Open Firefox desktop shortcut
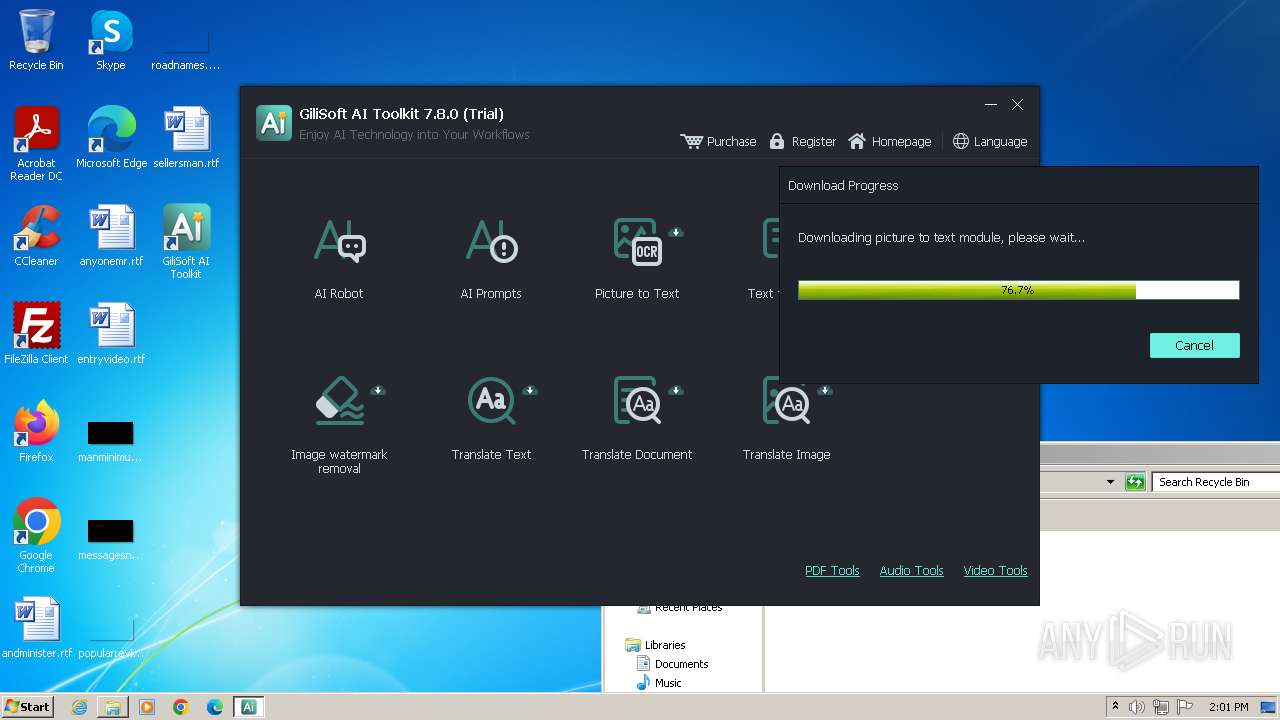The image size is (1280, 720). tap(36, 432)
